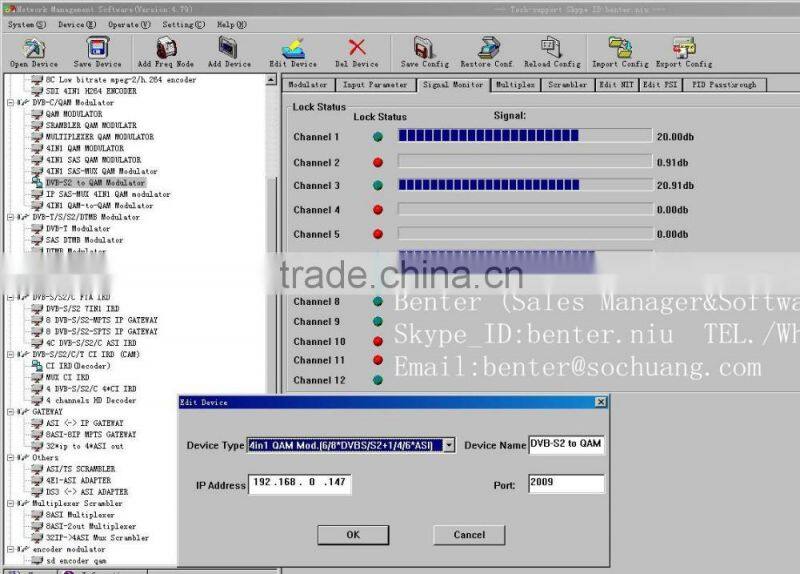Screen dimensions: 800x574
Task: Click the DVB-S/S2 7IN1 IRD icon
Action: (37, 308)
